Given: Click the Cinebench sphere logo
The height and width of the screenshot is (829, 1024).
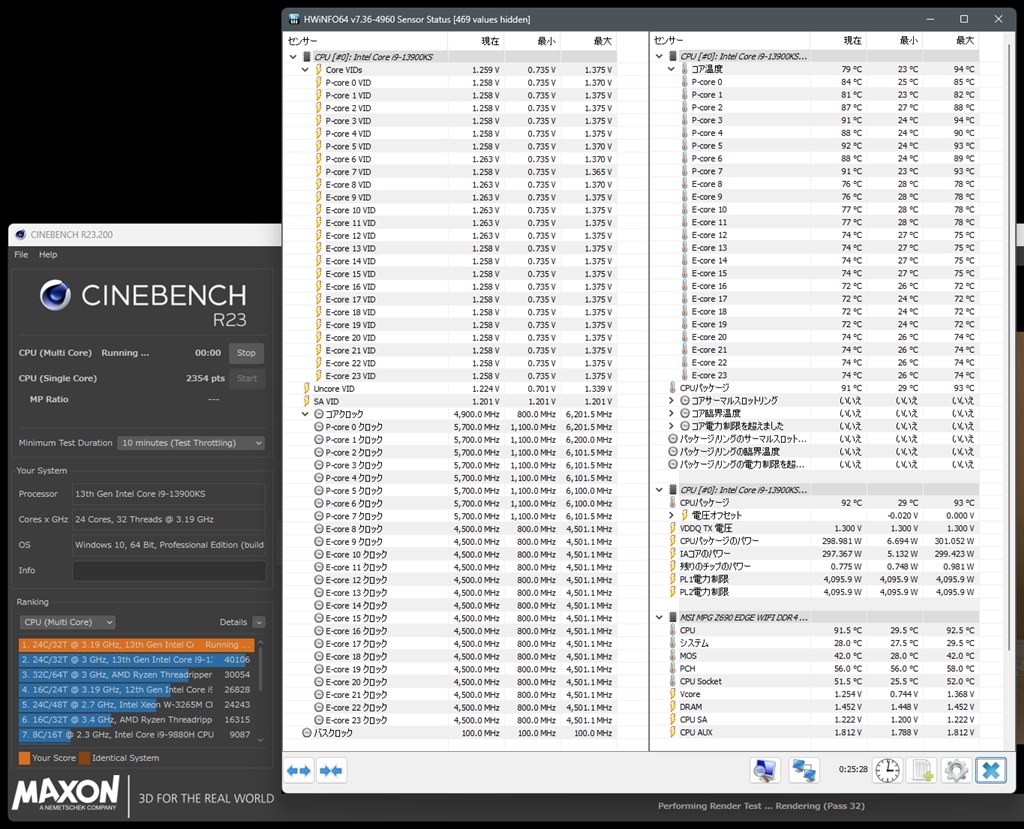Looking at the screenshot, I should click(56, 295).
